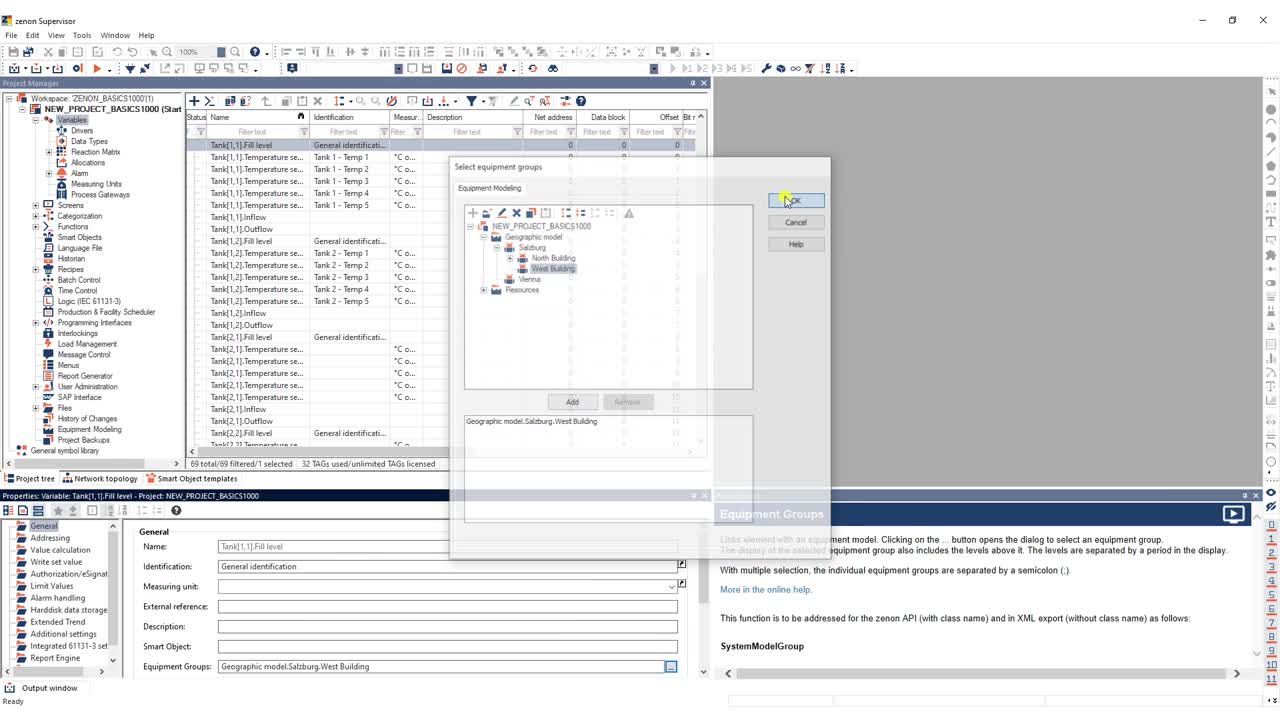Click delete X icon in dialog toolbar
Viewport: 1280px width, 720px height.
click(516, 213)
